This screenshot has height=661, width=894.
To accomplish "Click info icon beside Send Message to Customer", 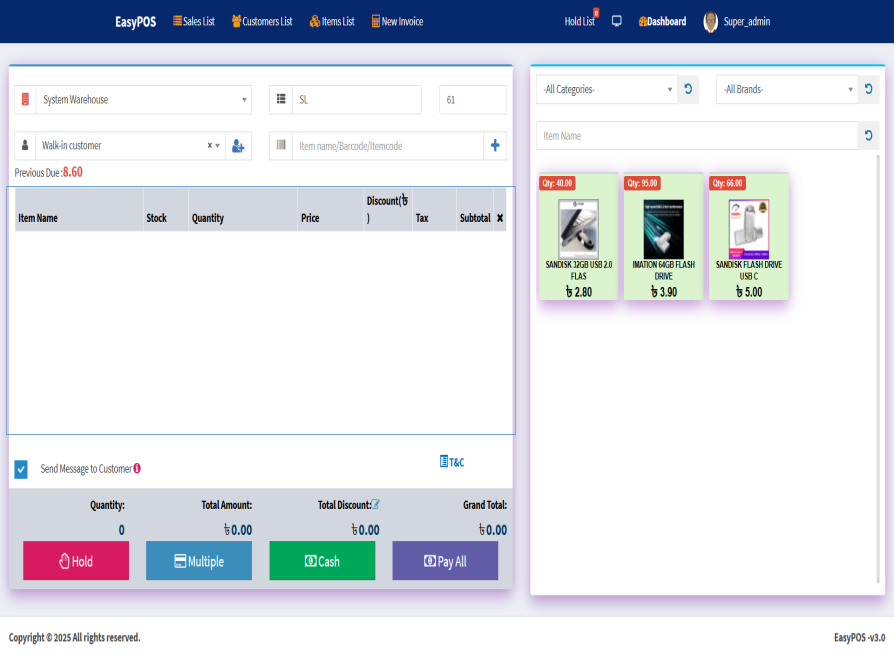I will click(137, 468).
